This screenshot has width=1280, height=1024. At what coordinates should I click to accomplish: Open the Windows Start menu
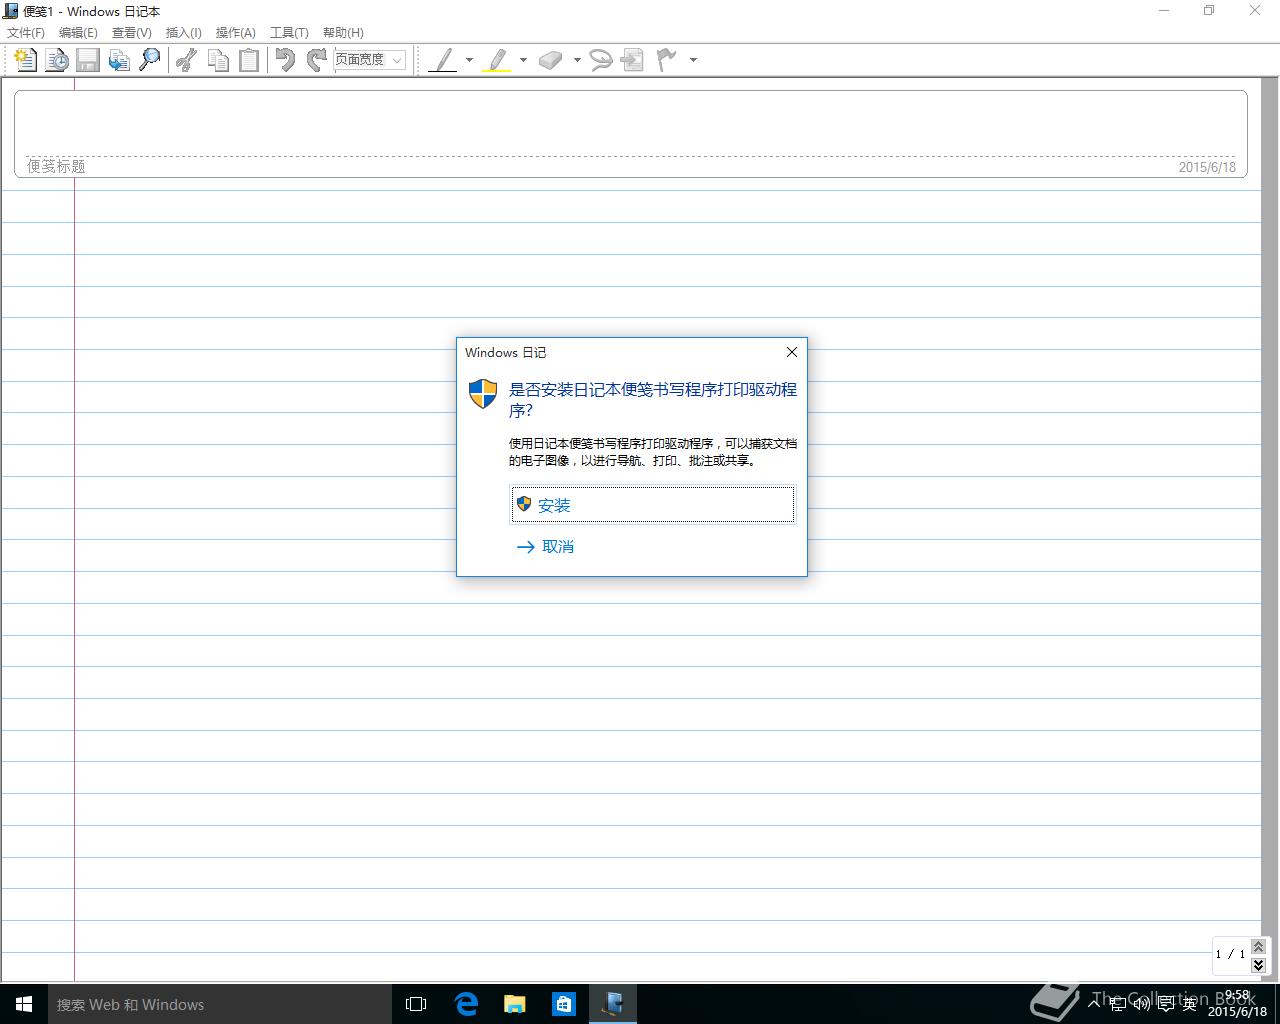coord(24,1004)
